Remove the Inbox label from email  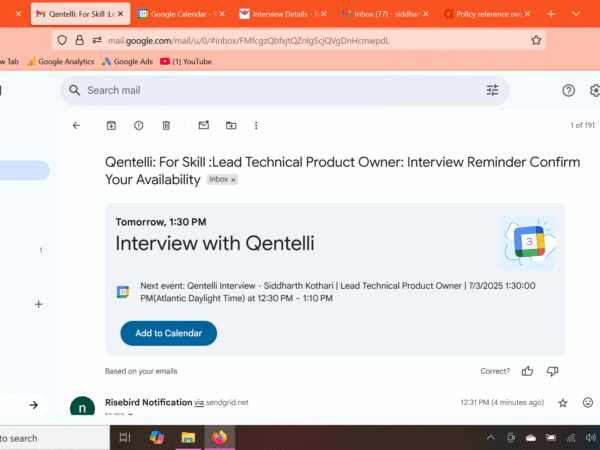(x=233, y=180)
